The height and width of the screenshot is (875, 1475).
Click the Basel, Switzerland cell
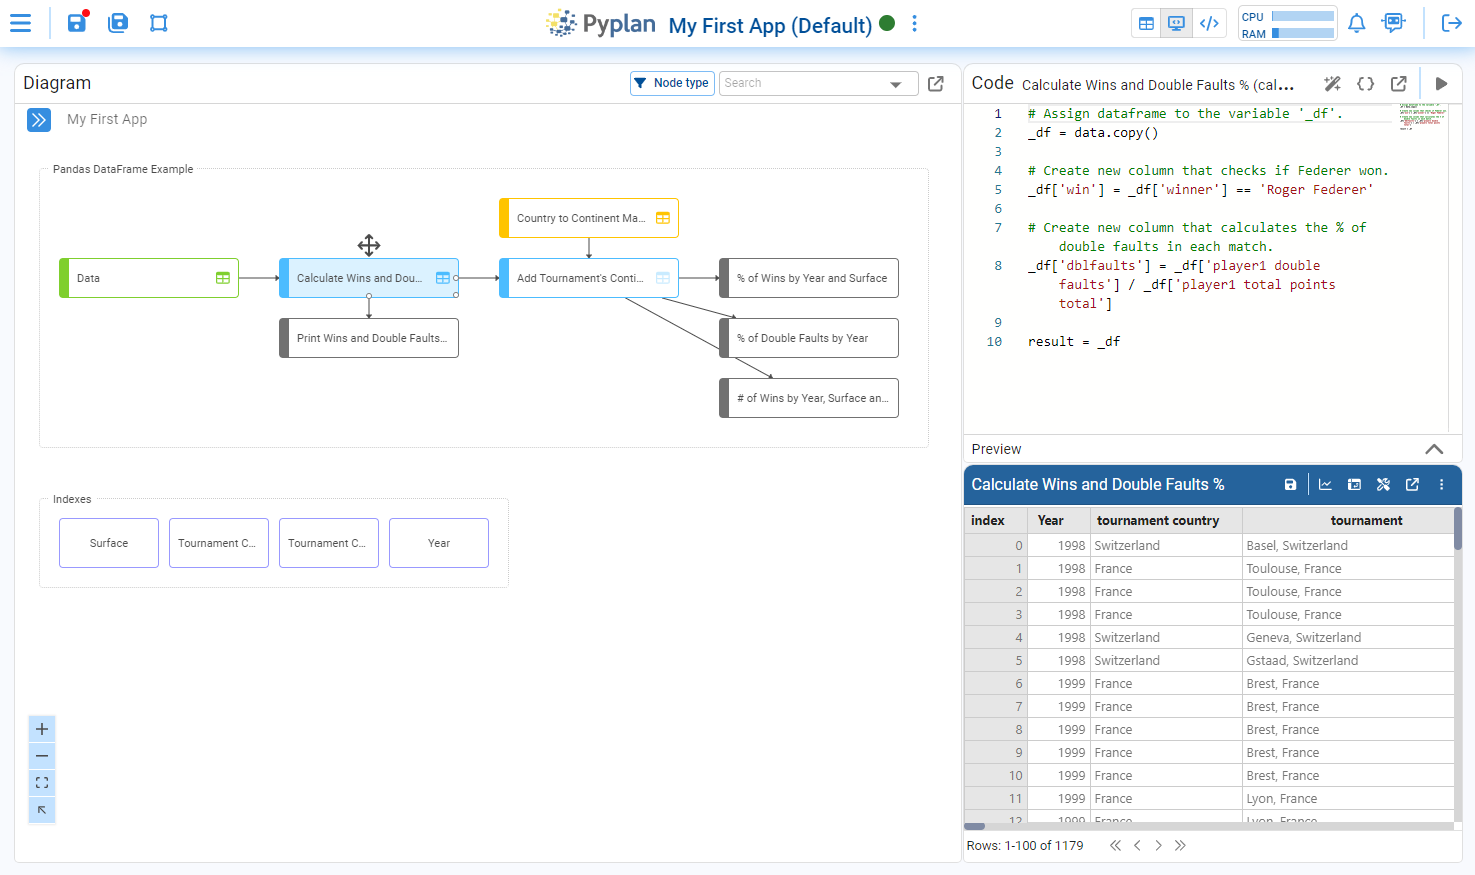1348,545
